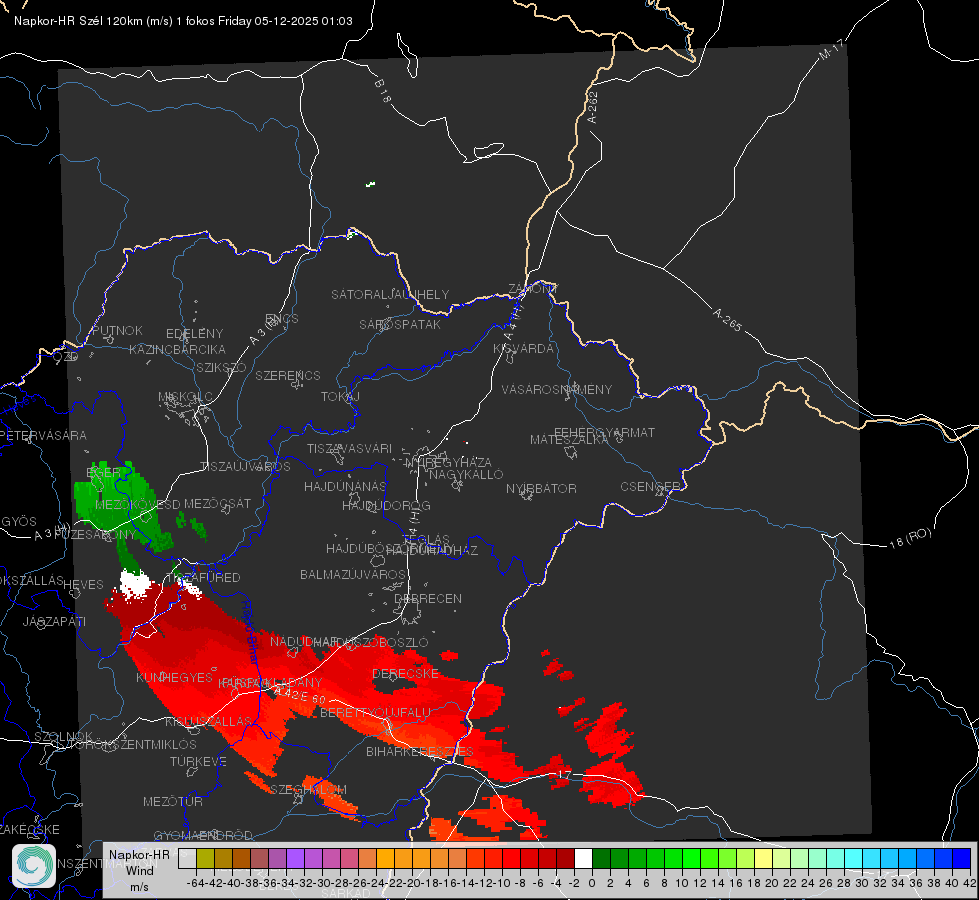Click the SÁROSPATAK town label
This screenshot has height=900, width=979.
[400, 324]
